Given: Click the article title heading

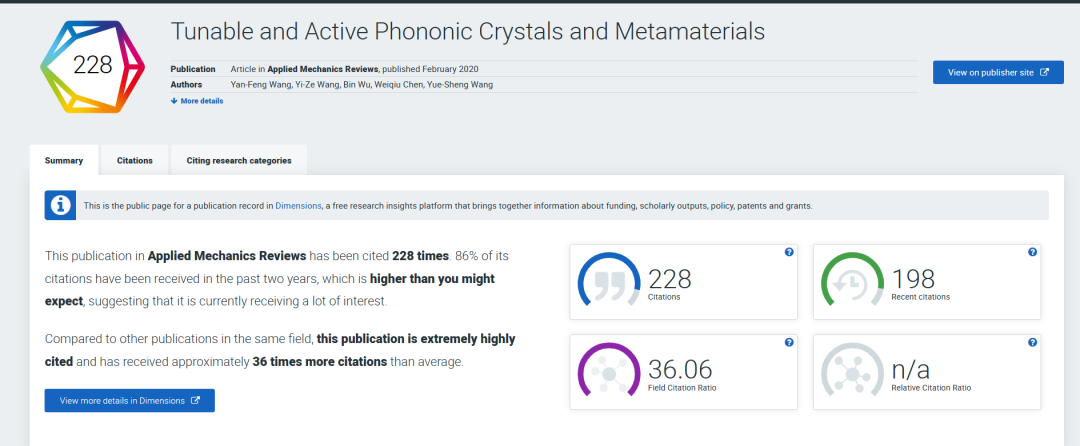Looking at the screenshot, I should coord(468,31).
